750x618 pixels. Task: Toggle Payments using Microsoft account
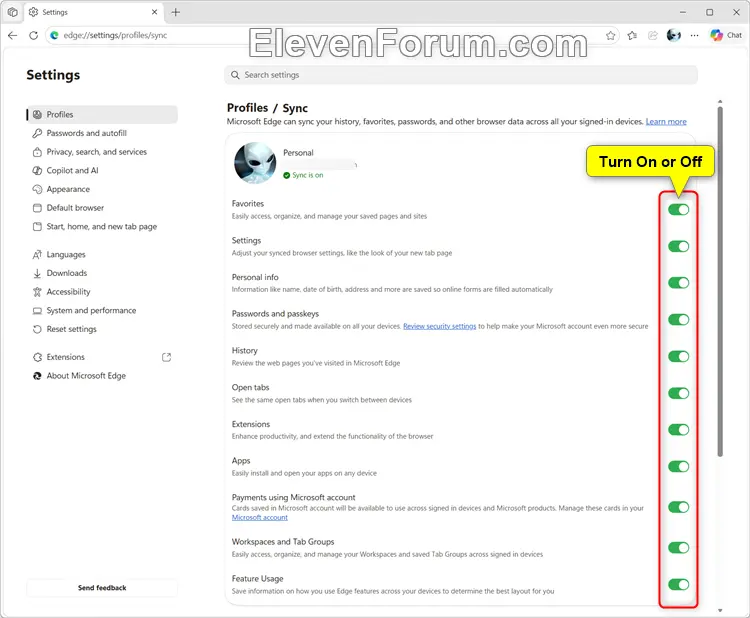(x=678, y=507)
